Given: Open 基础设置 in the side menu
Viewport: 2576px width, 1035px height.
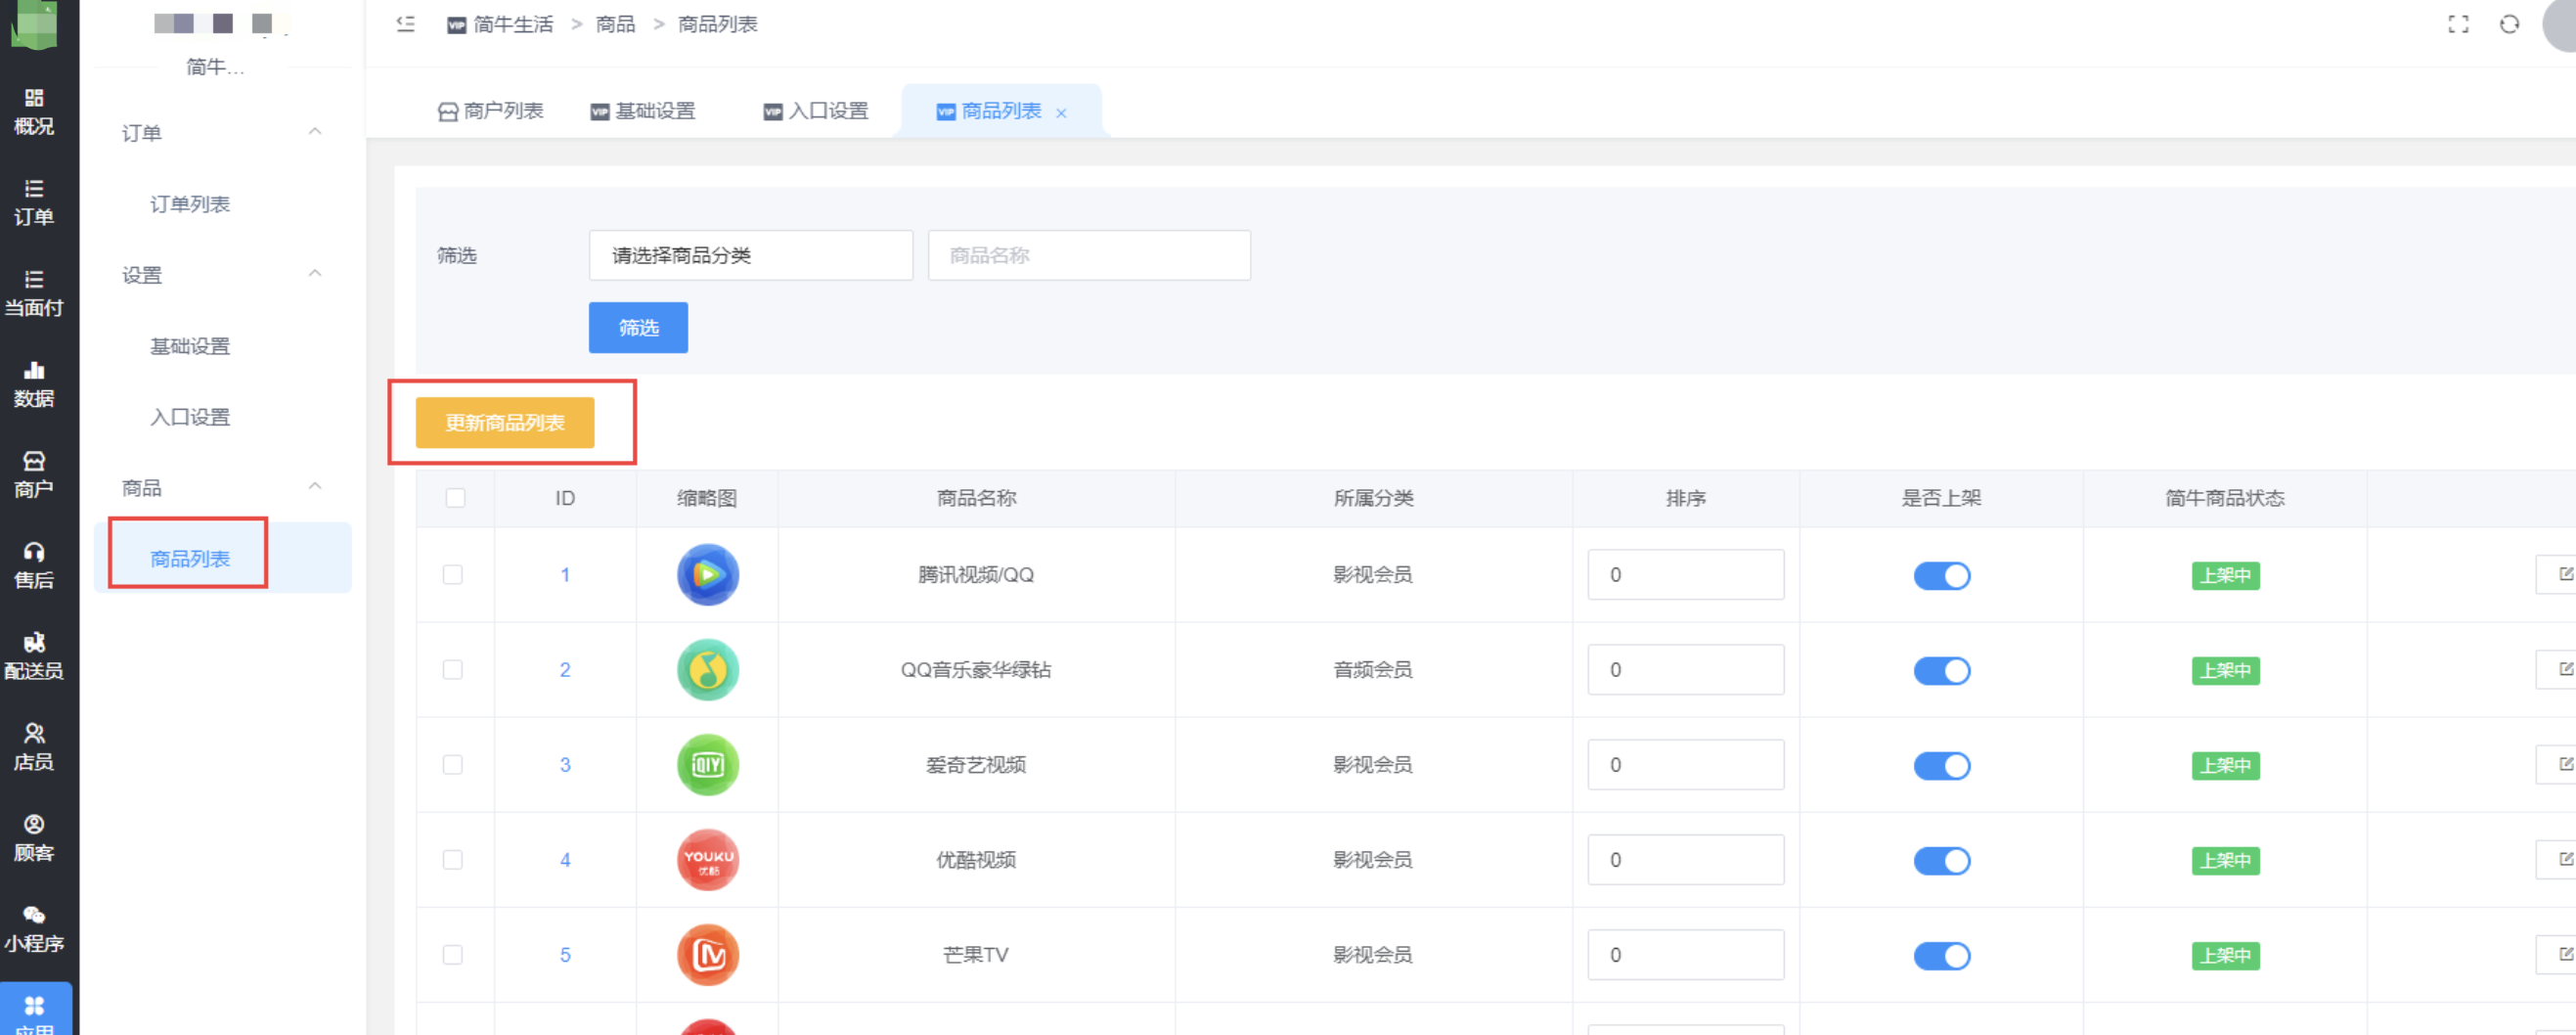Looking at the screenshot, I should point(190,346).
